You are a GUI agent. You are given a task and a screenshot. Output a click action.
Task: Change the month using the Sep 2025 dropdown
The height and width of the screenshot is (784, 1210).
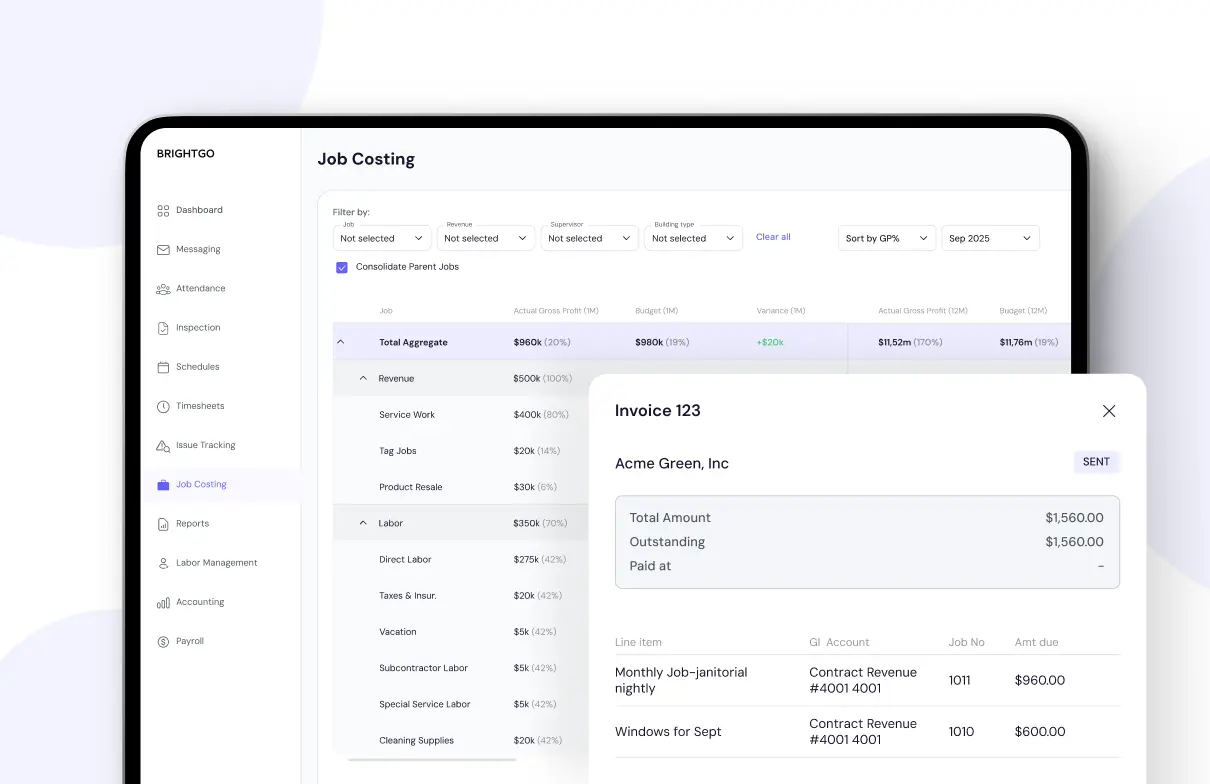tap(990, 238)
